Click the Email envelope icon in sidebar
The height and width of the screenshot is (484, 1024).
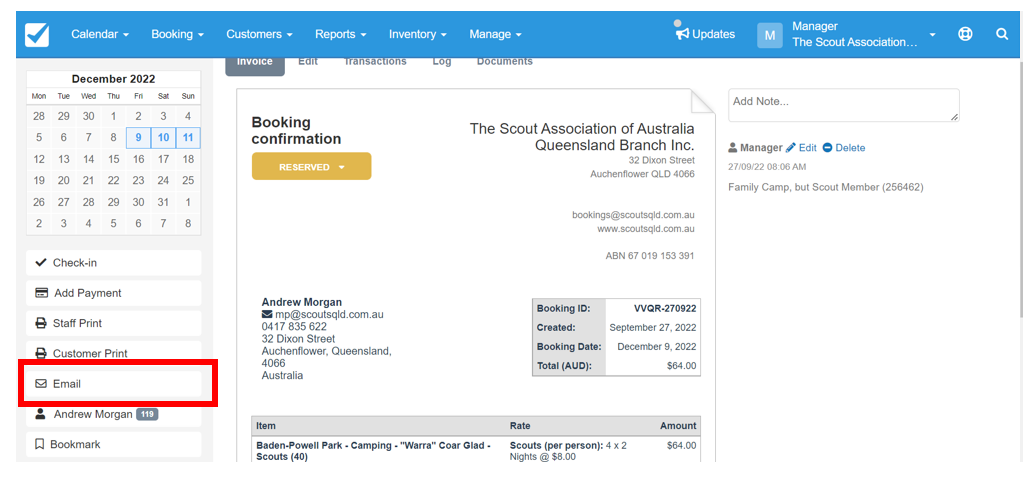click(x=40, y=384)
